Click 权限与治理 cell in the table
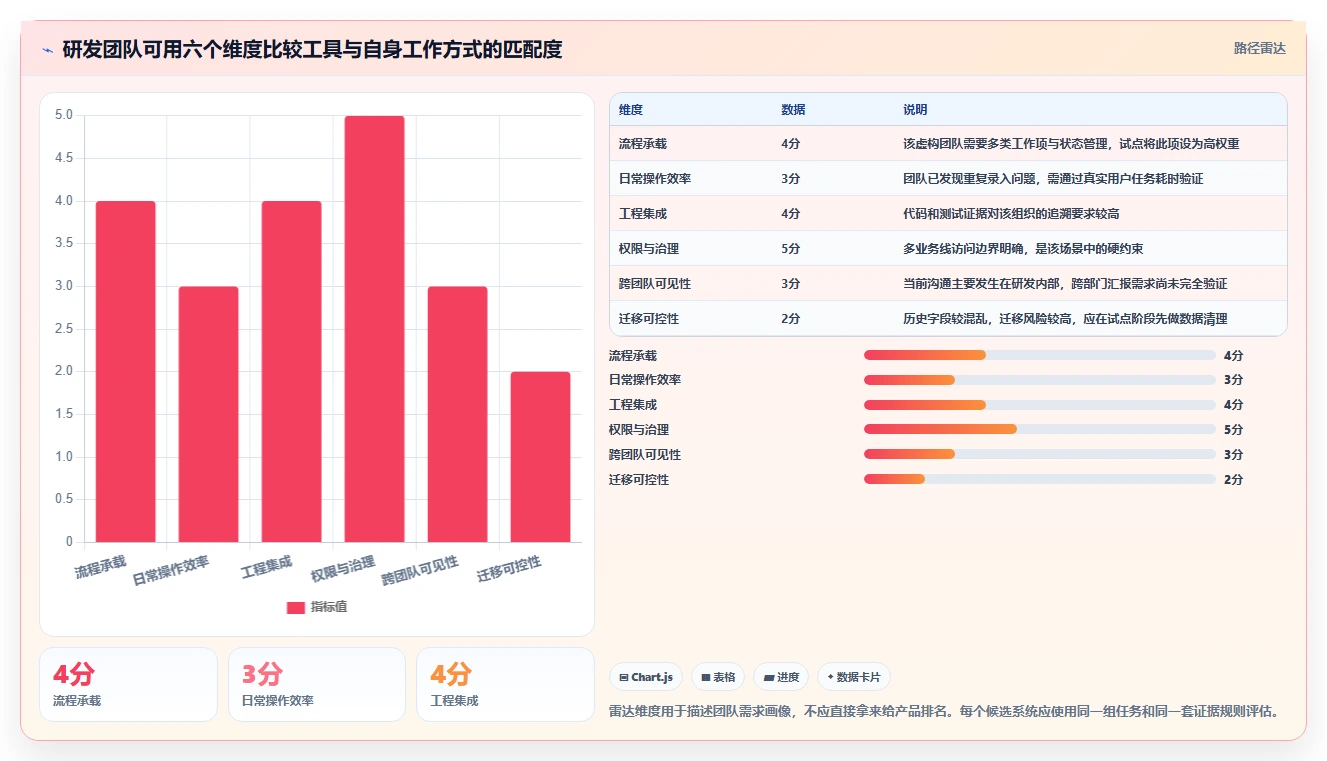This screenshot has width=1327, height=761. 649,249
